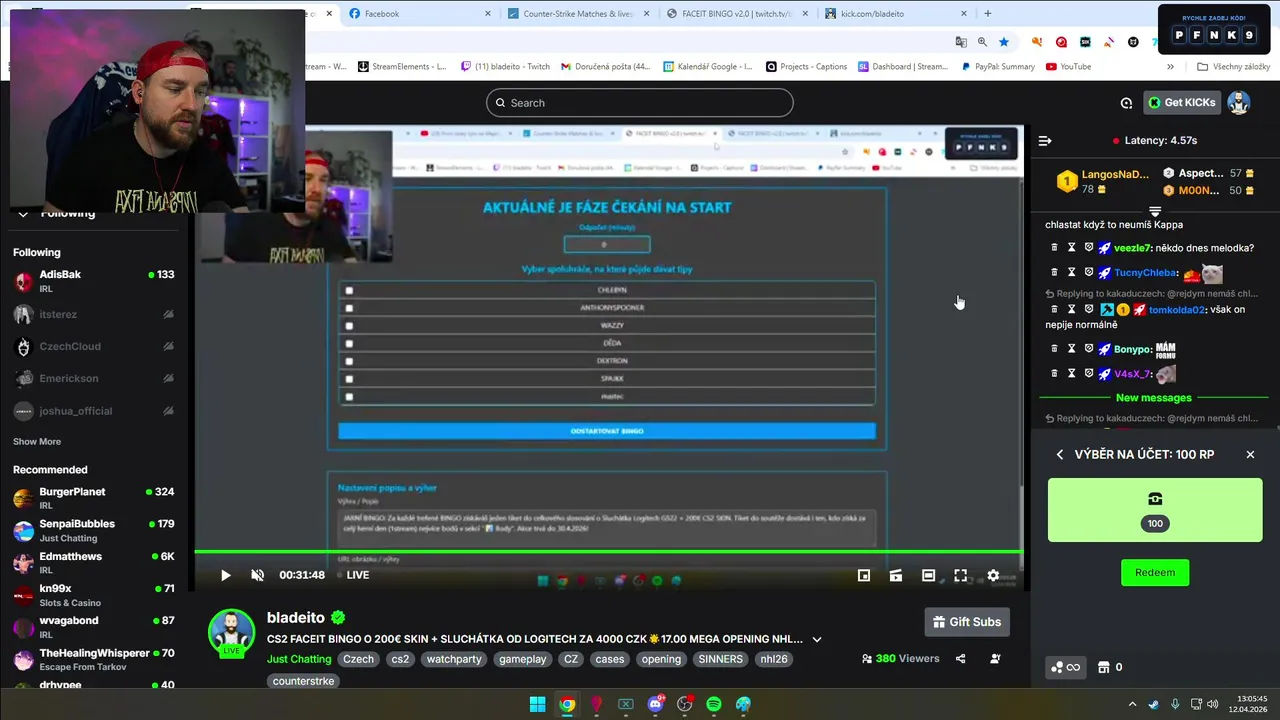Expand the hidden bookmarks chevron
1280x720 pixels.
(x=1170, y=67)
